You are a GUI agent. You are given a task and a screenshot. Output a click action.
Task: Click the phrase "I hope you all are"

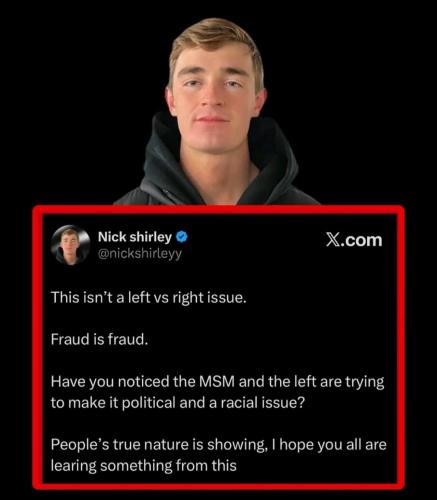[x=333, y=445]
